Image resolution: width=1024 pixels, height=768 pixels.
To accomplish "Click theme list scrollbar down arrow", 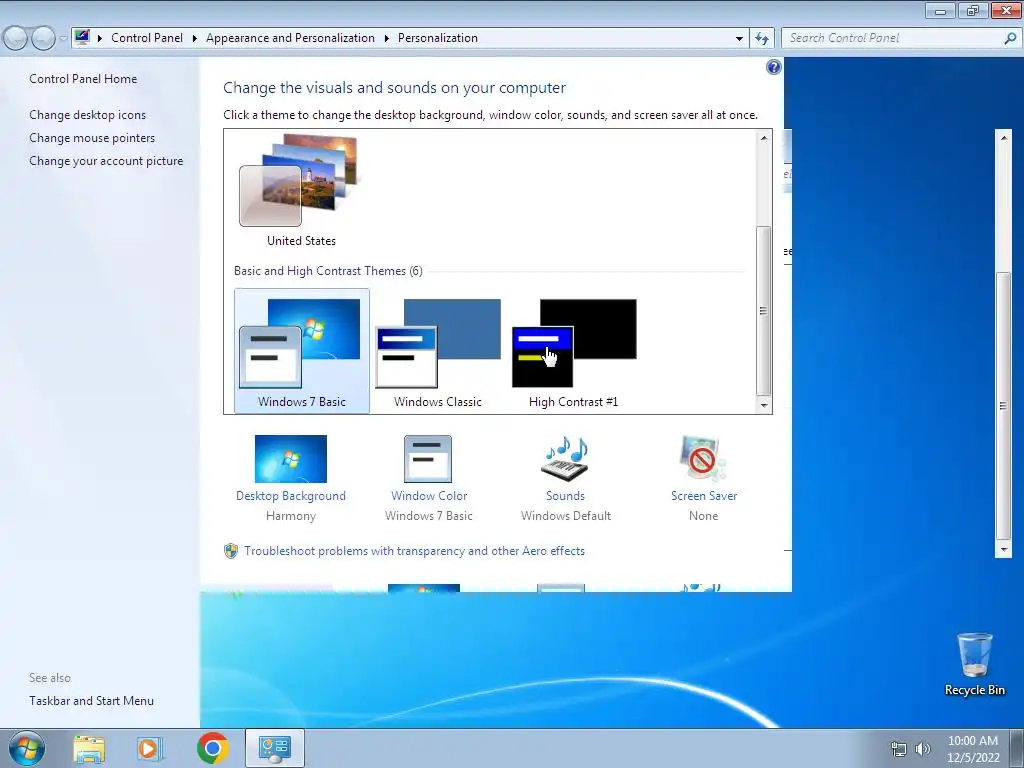I will [x=763, y=406].
